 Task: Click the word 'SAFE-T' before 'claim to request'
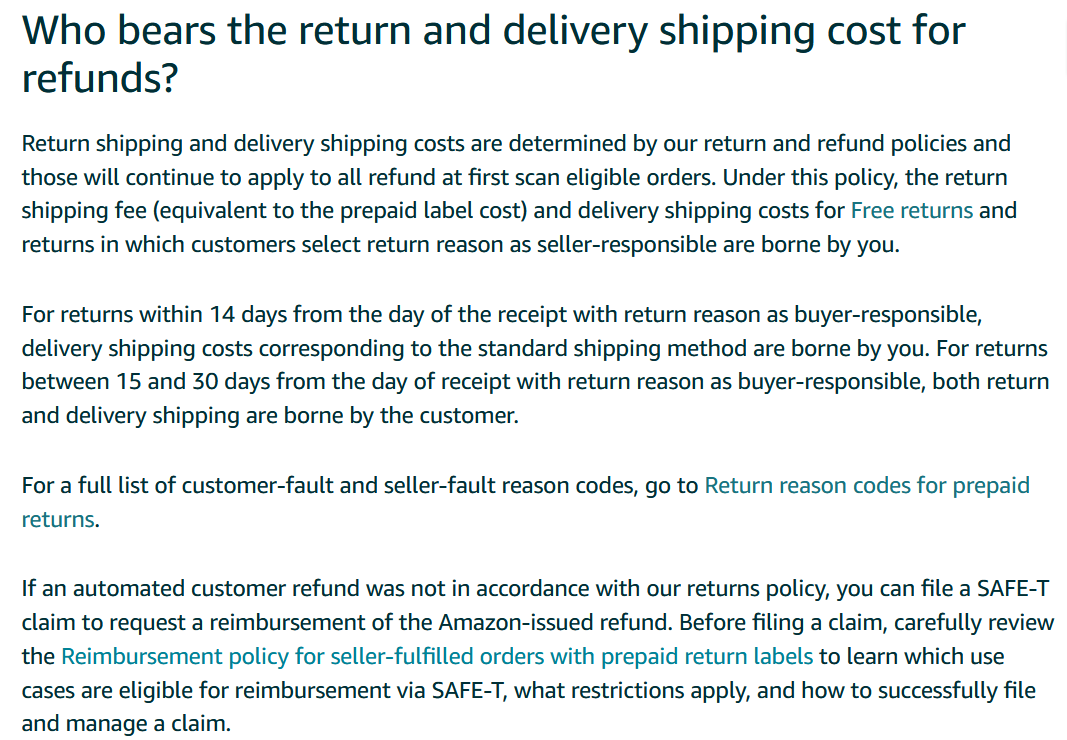tap(1013, 588)
